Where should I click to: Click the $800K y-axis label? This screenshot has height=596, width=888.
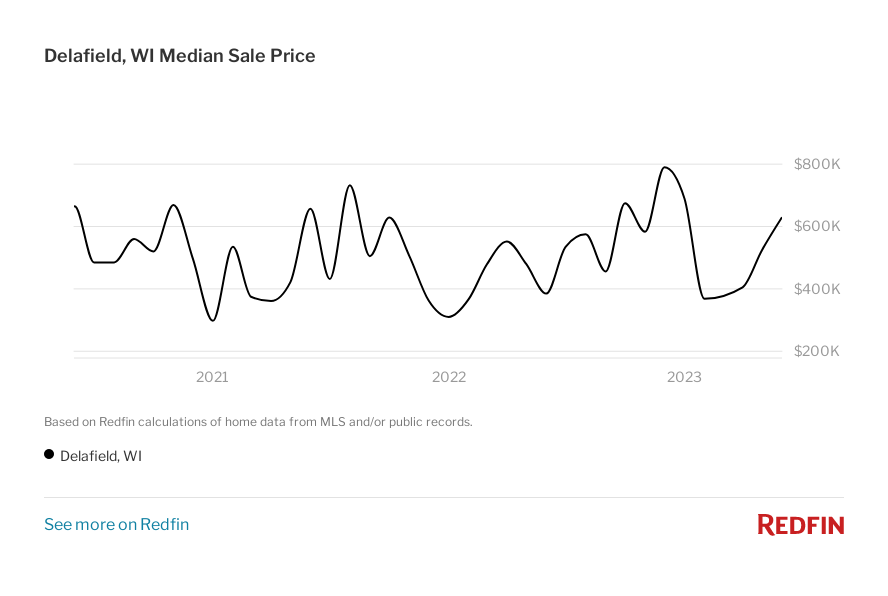pos(816,164)
